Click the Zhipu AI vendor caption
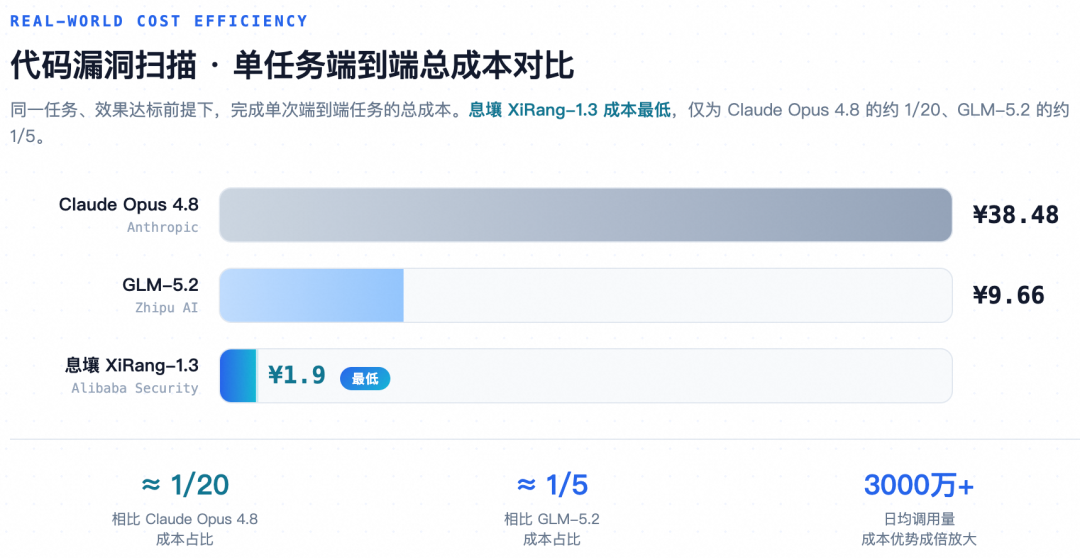The height and width of the screenshot is (558, 1080). click(x=167, y=308)
